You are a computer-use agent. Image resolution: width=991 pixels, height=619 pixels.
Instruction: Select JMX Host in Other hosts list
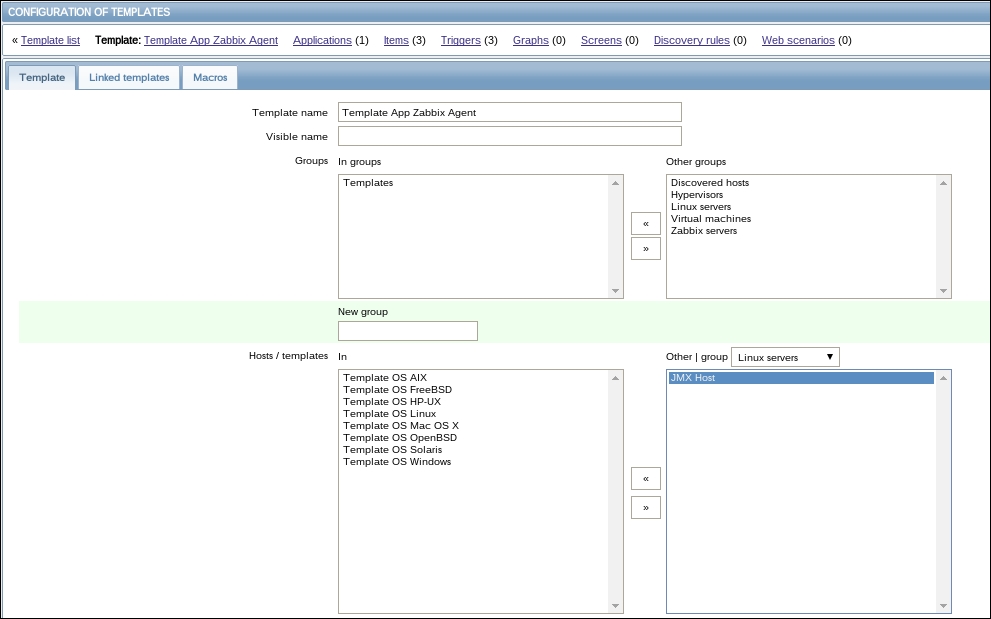point(693,378)
